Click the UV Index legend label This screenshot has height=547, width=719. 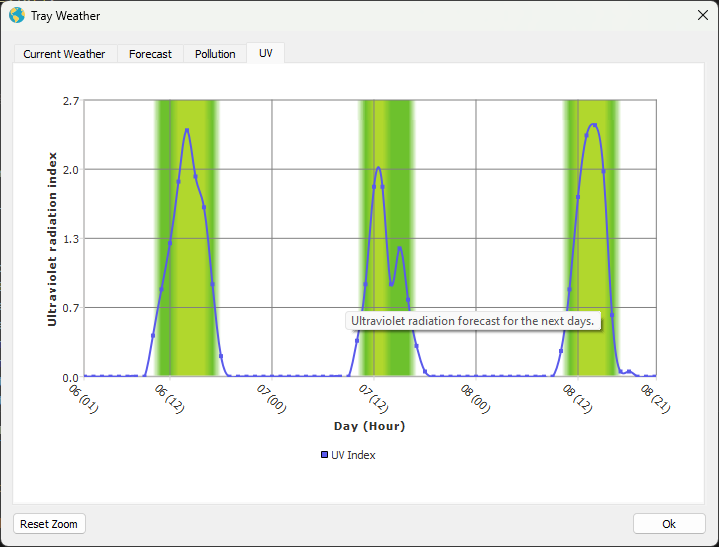coord(353,455)
